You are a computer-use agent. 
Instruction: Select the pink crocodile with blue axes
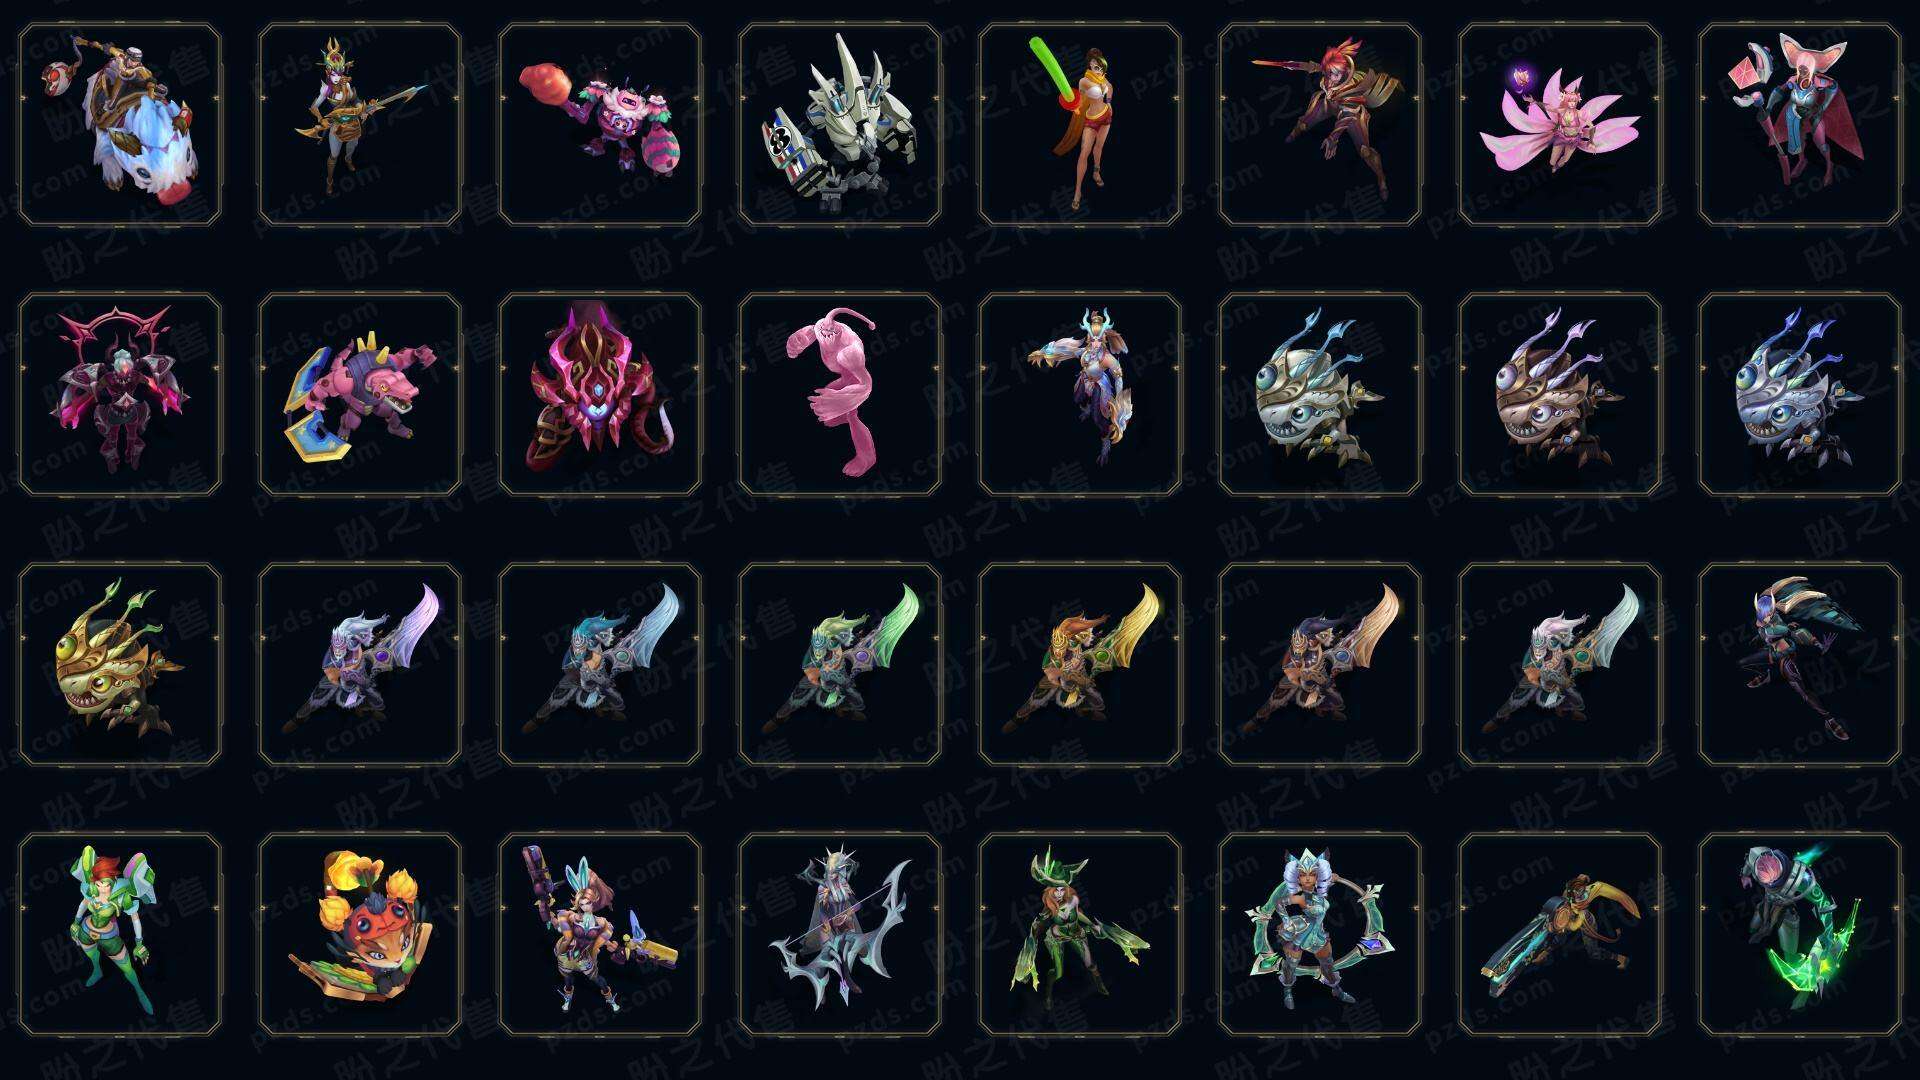click(x=360, y=394)
